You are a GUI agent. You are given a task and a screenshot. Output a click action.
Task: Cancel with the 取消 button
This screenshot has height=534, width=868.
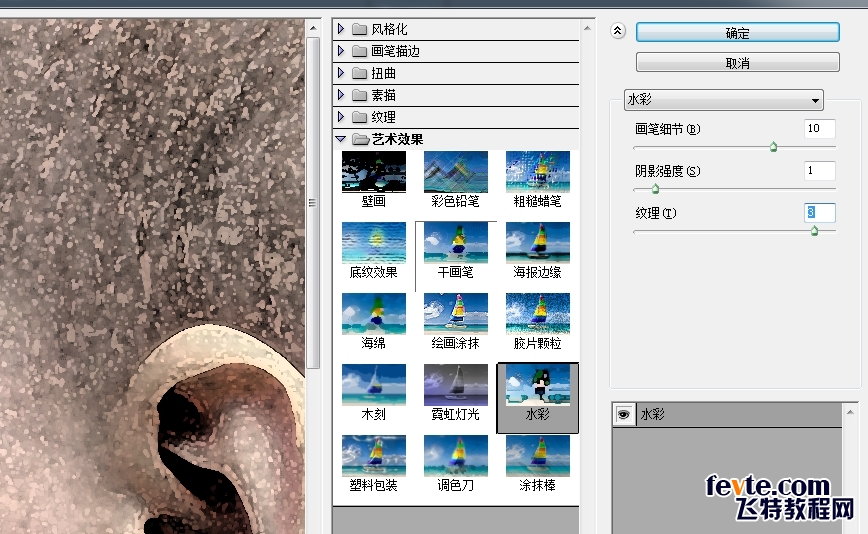click(737, 63)
